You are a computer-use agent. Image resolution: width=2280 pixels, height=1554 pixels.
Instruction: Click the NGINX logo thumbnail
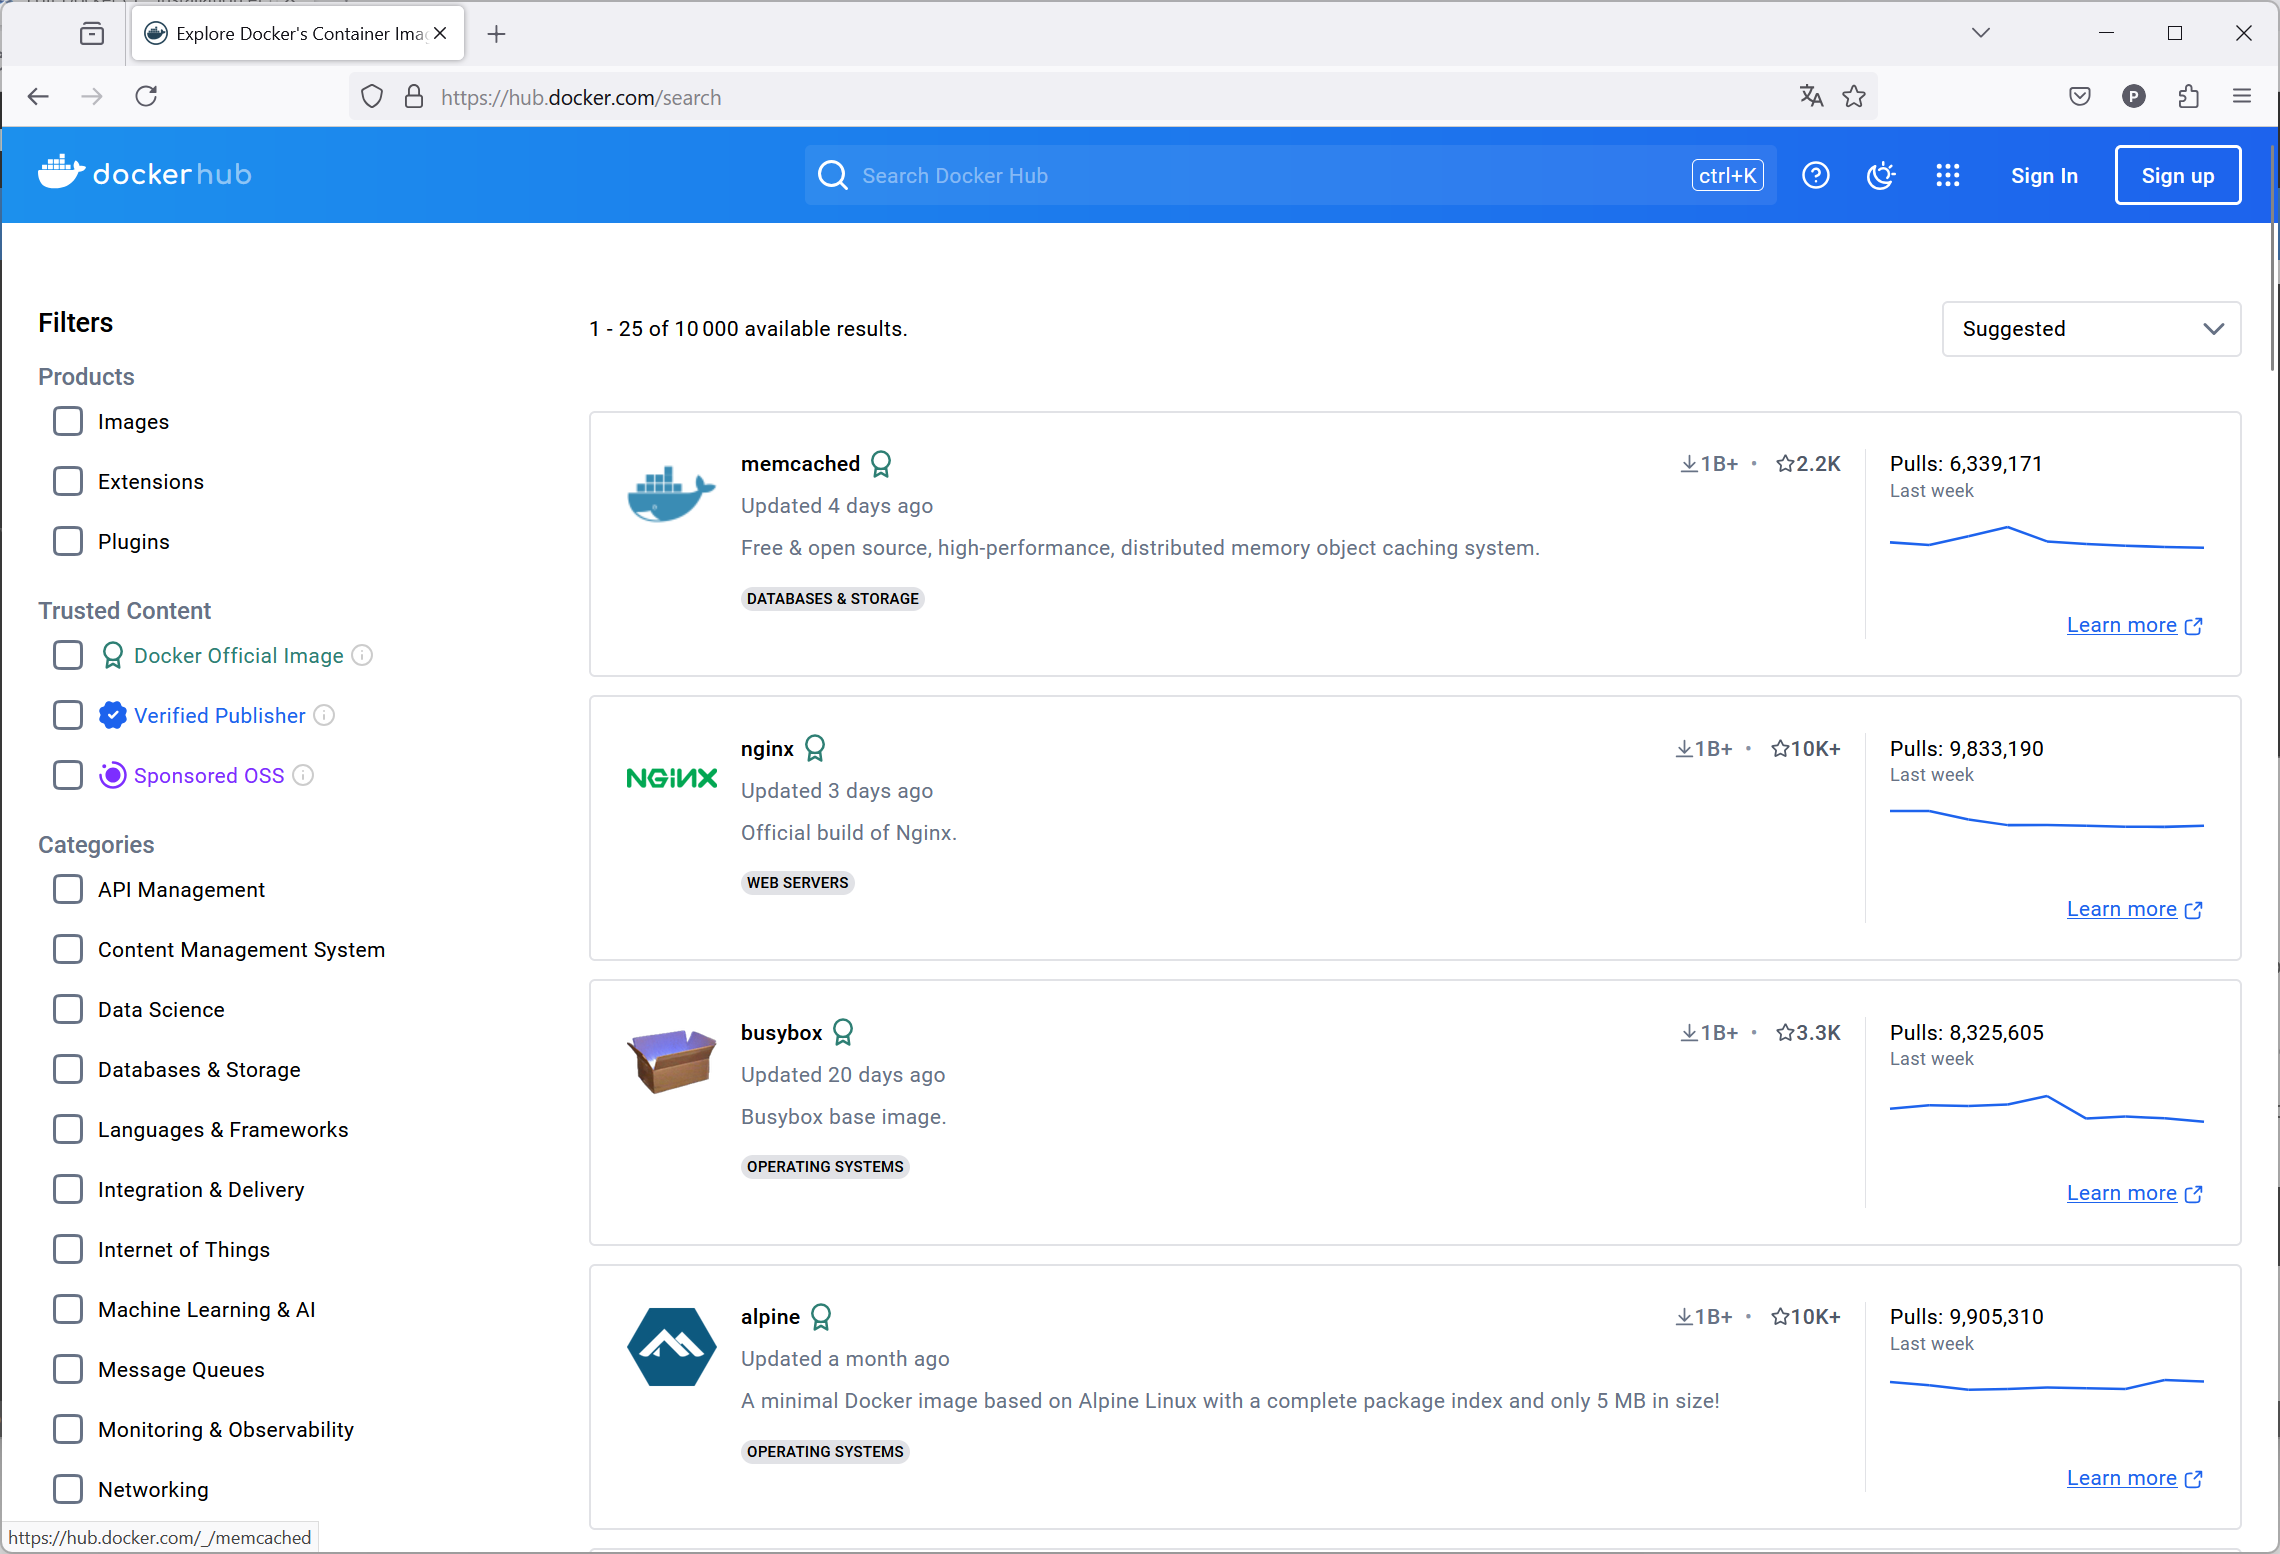click(671, 778)
